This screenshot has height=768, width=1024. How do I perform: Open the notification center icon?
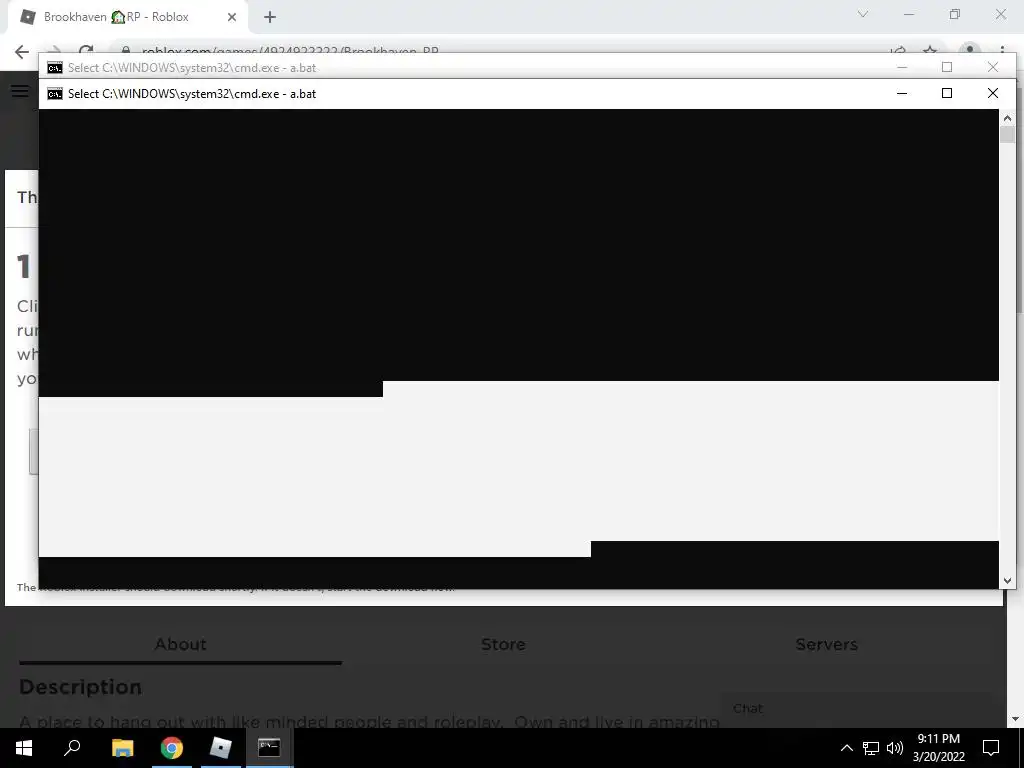[x=991, y=748]
